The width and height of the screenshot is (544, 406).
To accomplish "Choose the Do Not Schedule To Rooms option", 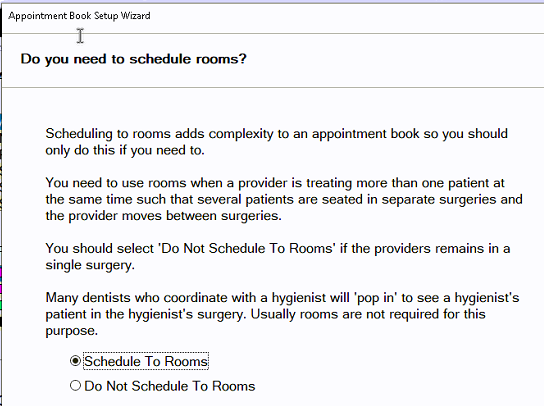I will click(x=75, y=386).
